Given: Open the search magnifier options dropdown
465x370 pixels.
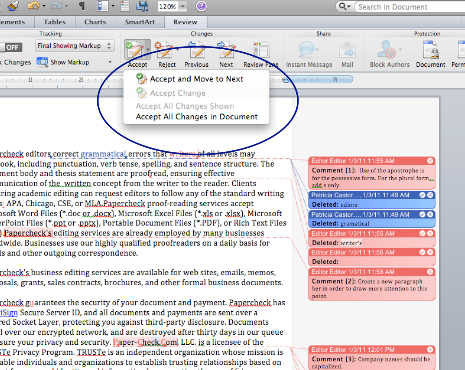Looking at the screenshot, I should point(345,6).
